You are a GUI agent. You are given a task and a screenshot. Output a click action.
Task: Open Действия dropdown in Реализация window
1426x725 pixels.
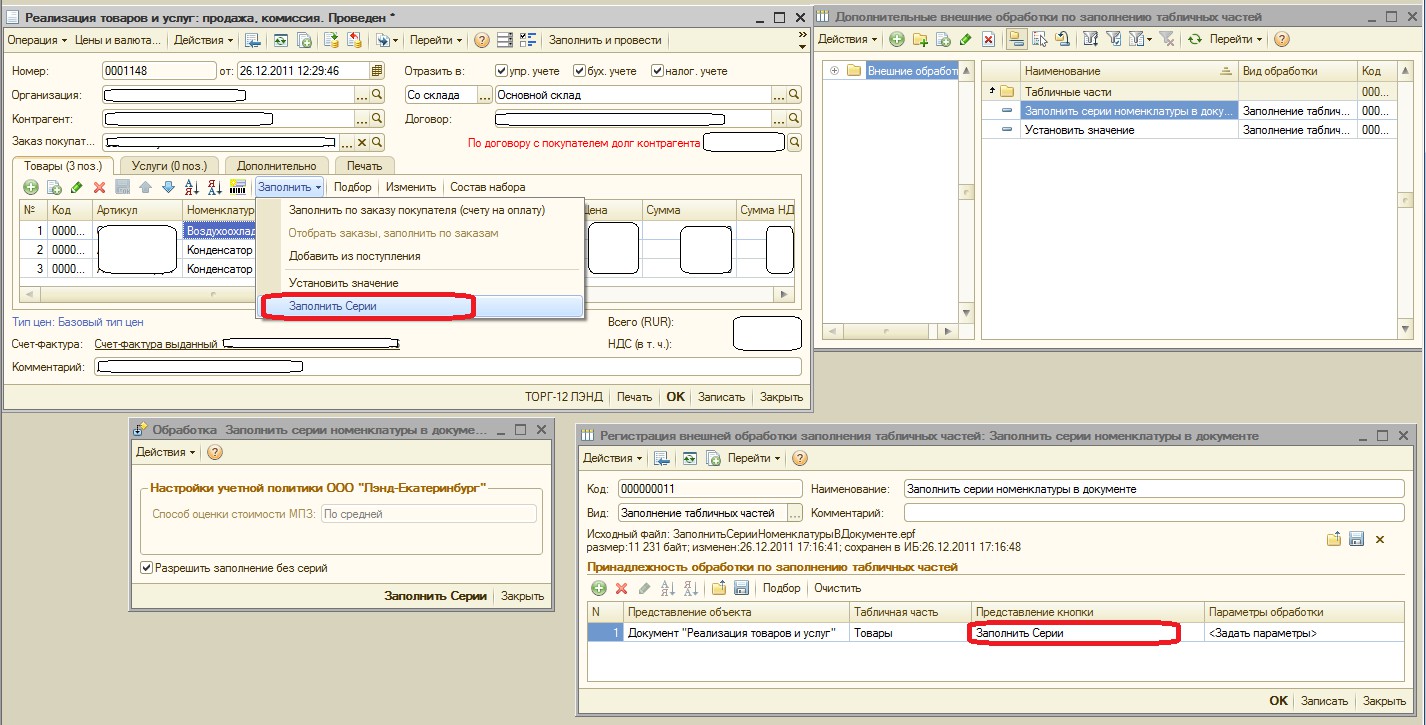[203, 40]
